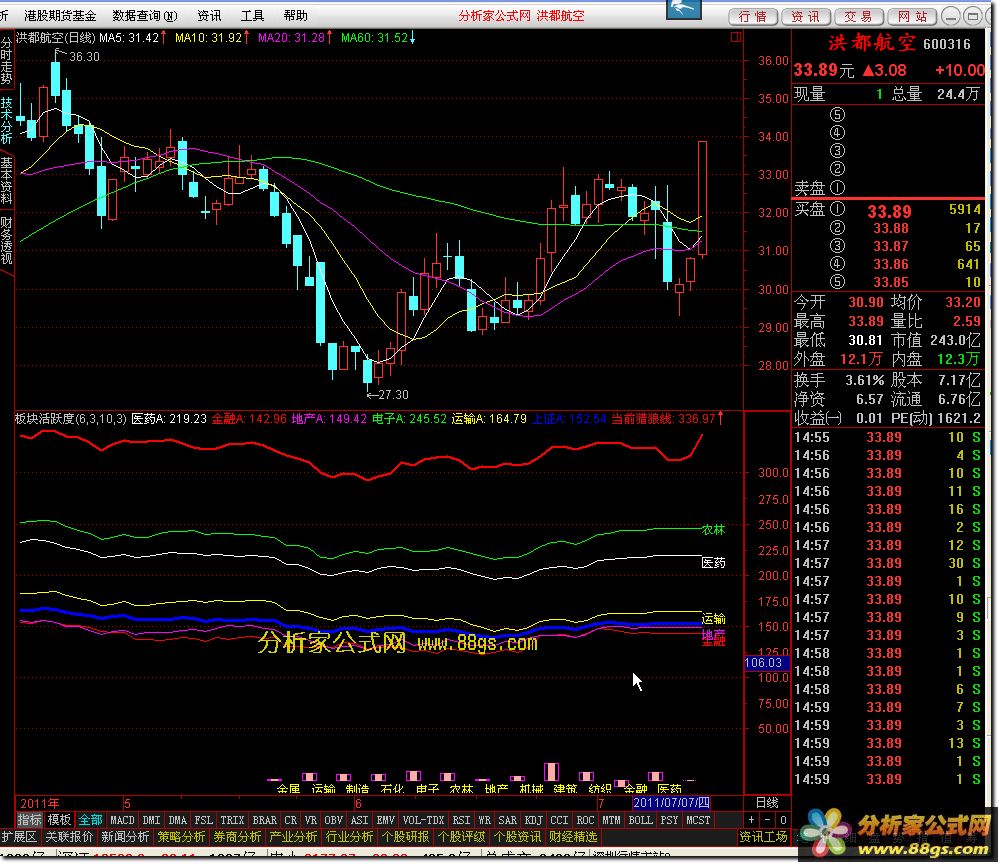
Task: Select the VOL-TDX indicator
Action: coord(423,820)
